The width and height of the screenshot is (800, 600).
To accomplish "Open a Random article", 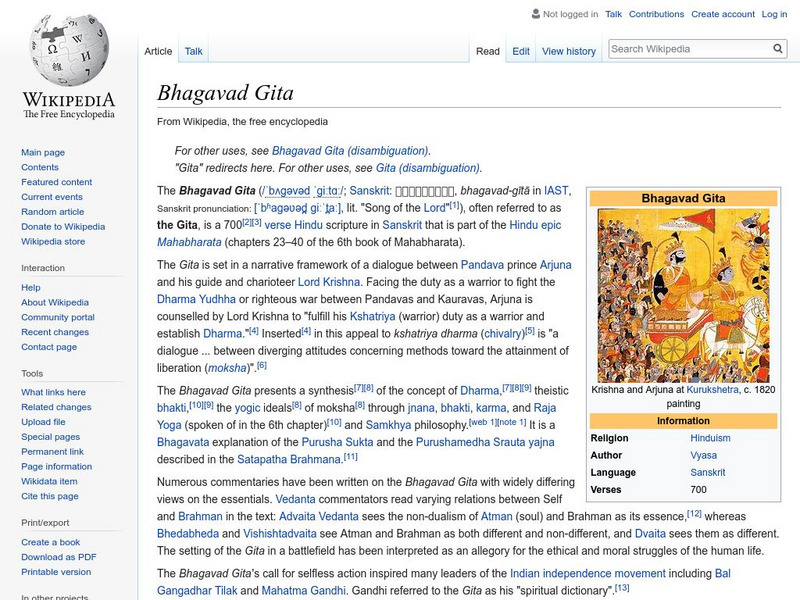I will pyautogui.click(x=53, y=211).
